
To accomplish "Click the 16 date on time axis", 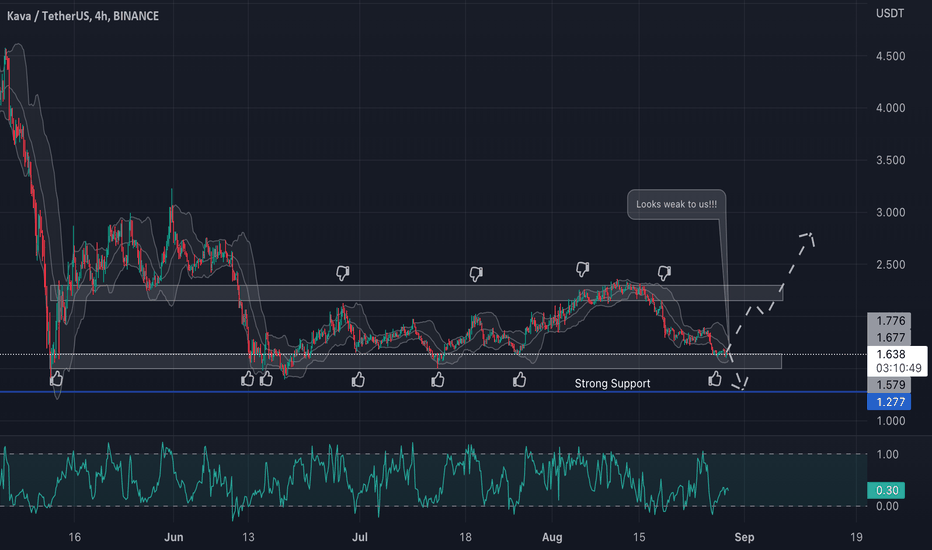I will click(x=74, y=538).
